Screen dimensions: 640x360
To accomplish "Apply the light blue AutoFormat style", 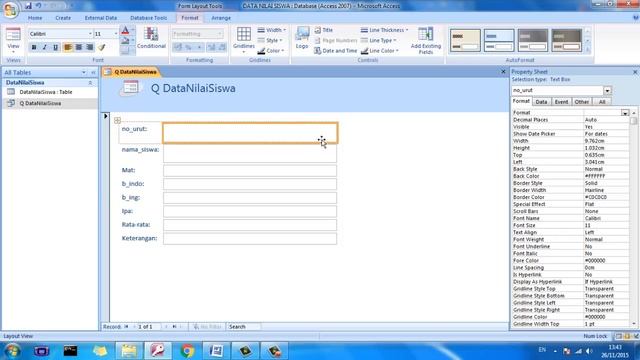I will [x=499, y=40].
